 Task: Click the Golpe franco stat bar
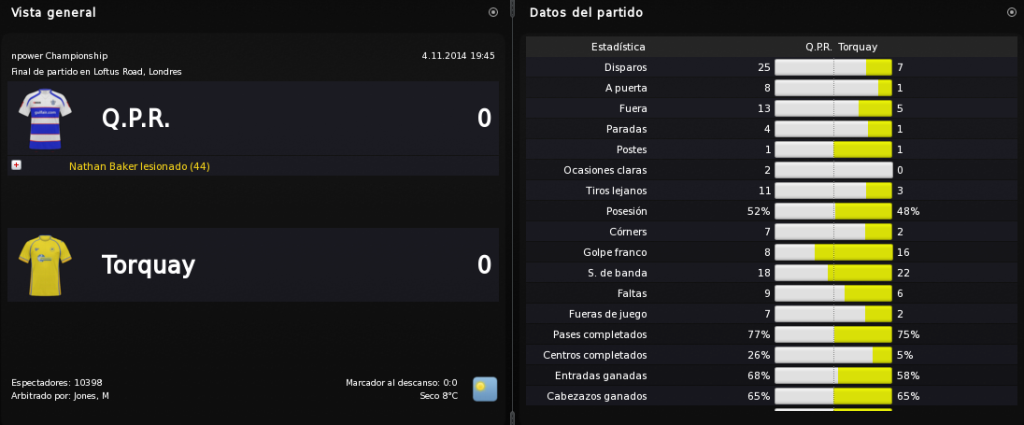(x=833, y=253)
